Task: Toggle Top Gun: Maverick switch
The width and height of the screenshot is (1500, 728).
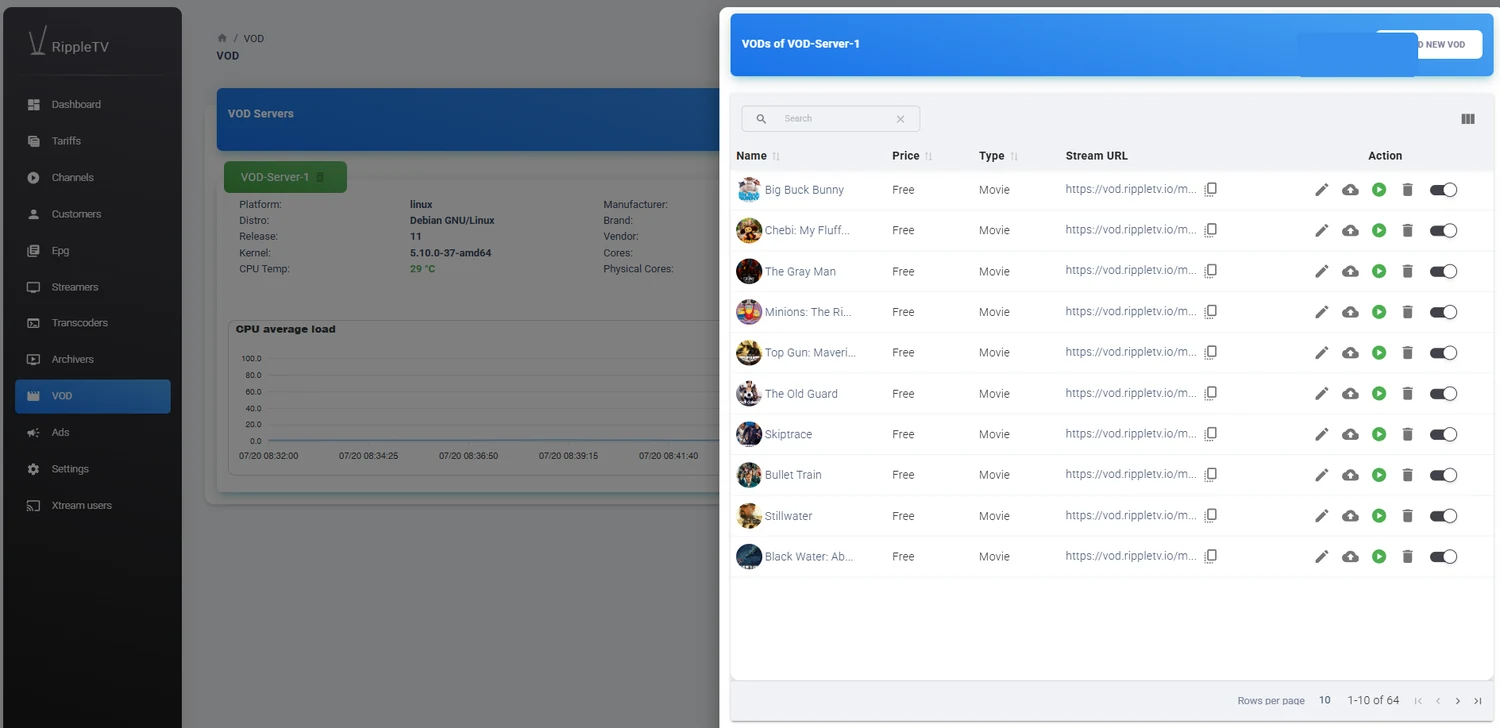Action: pyautogui.click(x=1443, y=353)
